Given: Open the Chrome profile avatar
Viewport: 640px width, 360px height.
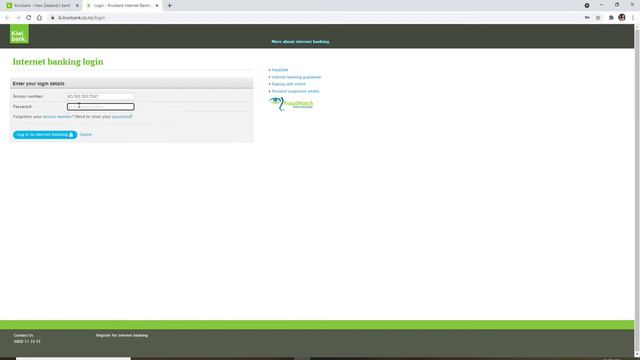Looking at the screenshot, I should click(x=622, y=18).
